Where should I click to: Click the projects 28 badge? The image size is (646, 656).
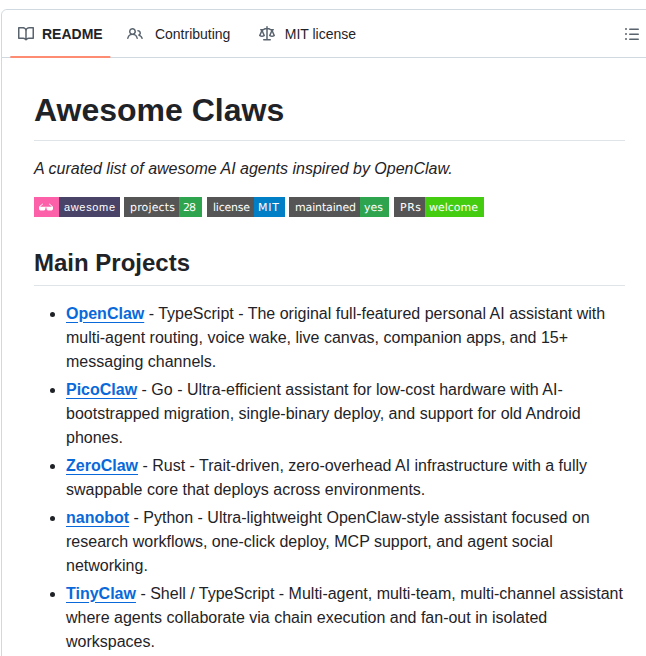tap(163, 207)
